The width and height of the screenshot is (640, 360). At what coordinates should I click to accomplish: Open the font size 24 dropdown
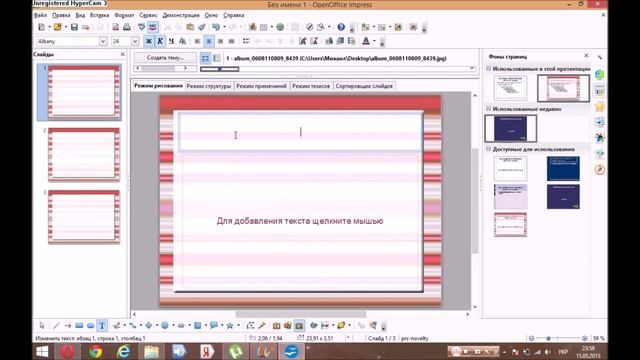(135, 41)
